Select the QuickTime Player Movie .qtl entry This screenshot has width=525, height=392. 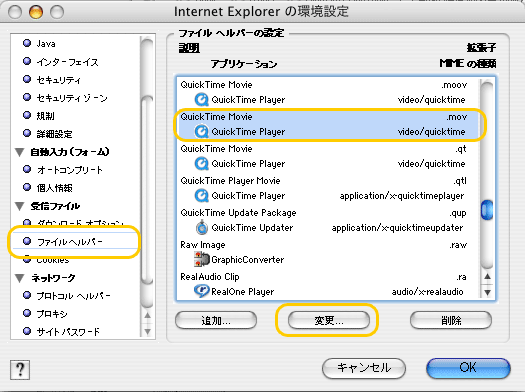(328, 188)
